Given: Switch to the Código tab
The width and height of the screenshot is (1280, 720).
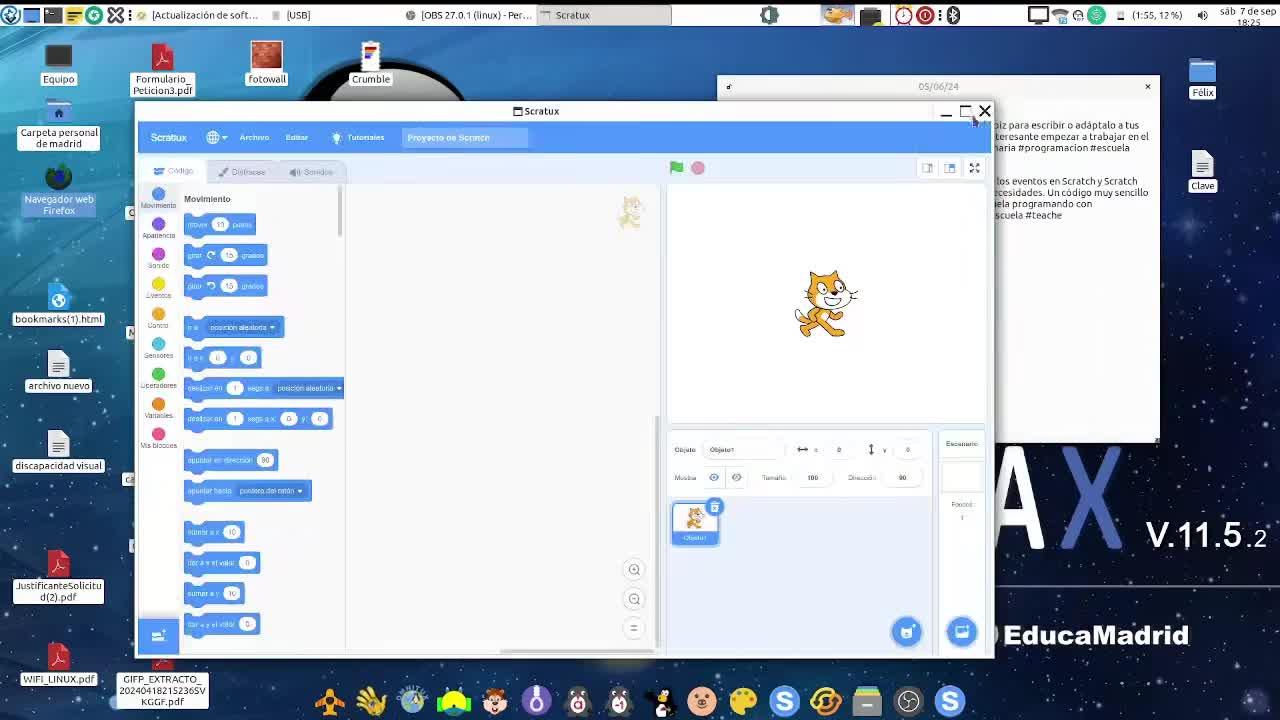Looking at the screenshot, I should tap(174, 172).
